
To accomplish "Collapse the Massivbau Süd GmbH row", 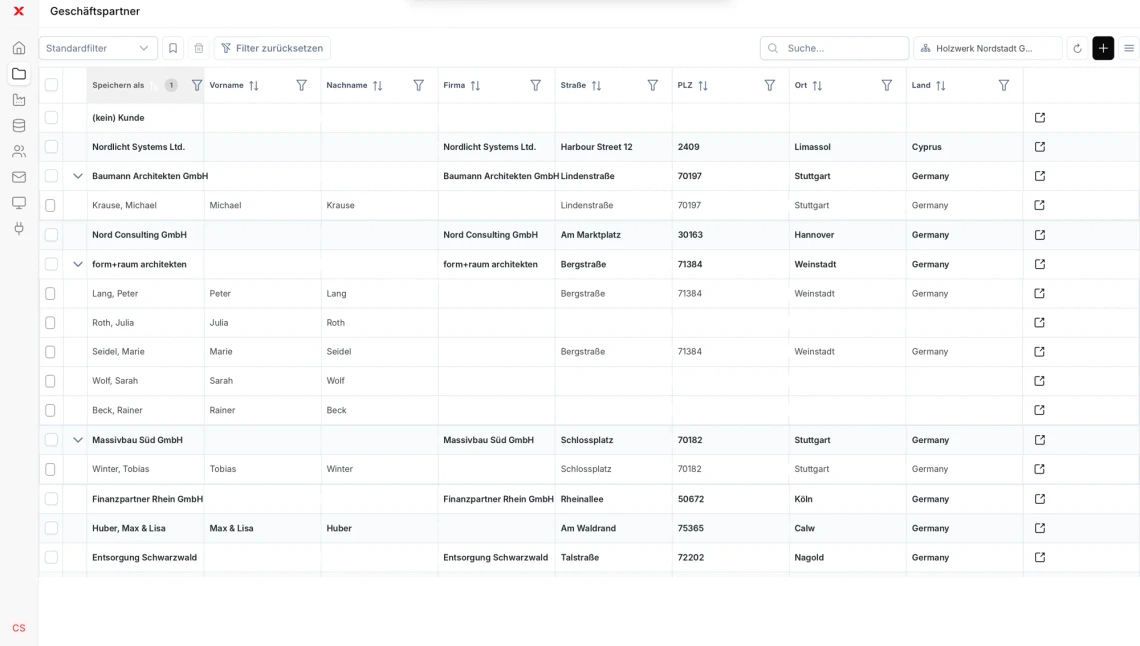I will pyautogui.click(x=78, y=440).
